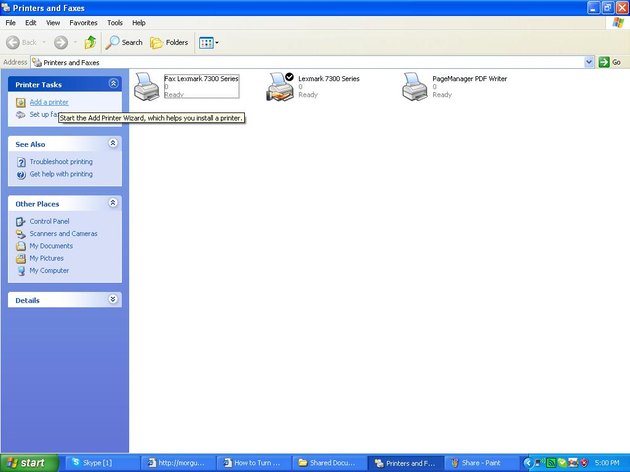Open the Edit menu
630x472 pixels.
(x=31, y=23)
